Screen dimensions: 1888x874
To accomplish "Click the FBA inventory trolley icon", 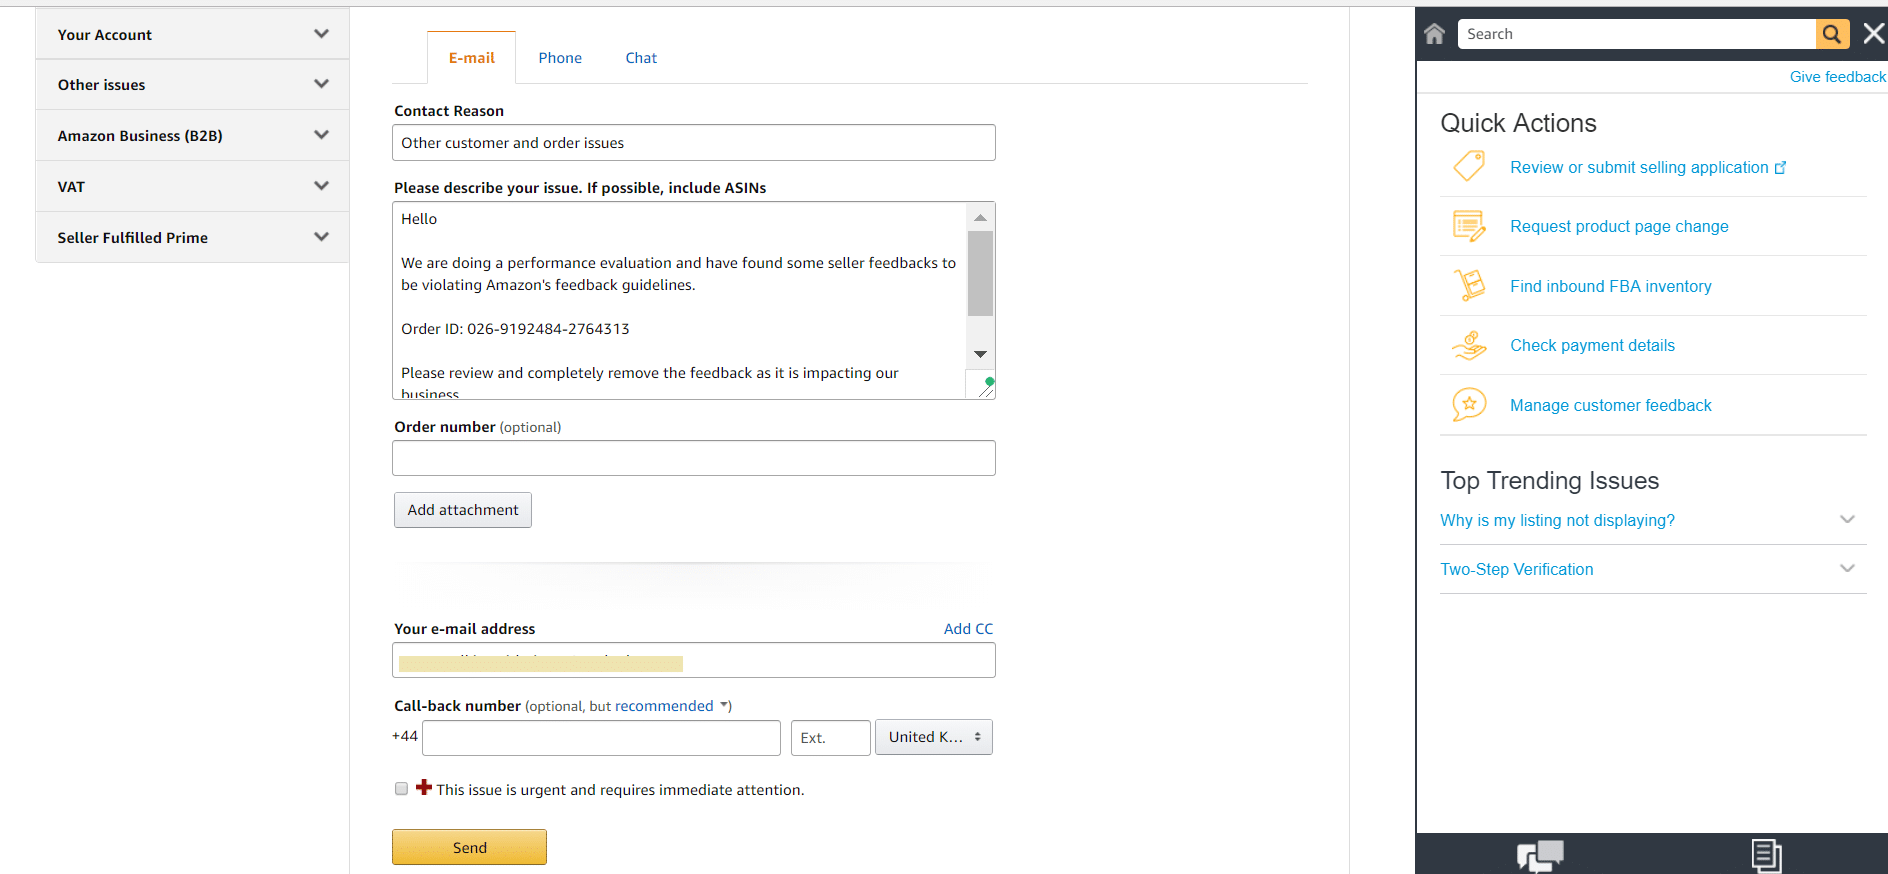I will click(1469, 286).
